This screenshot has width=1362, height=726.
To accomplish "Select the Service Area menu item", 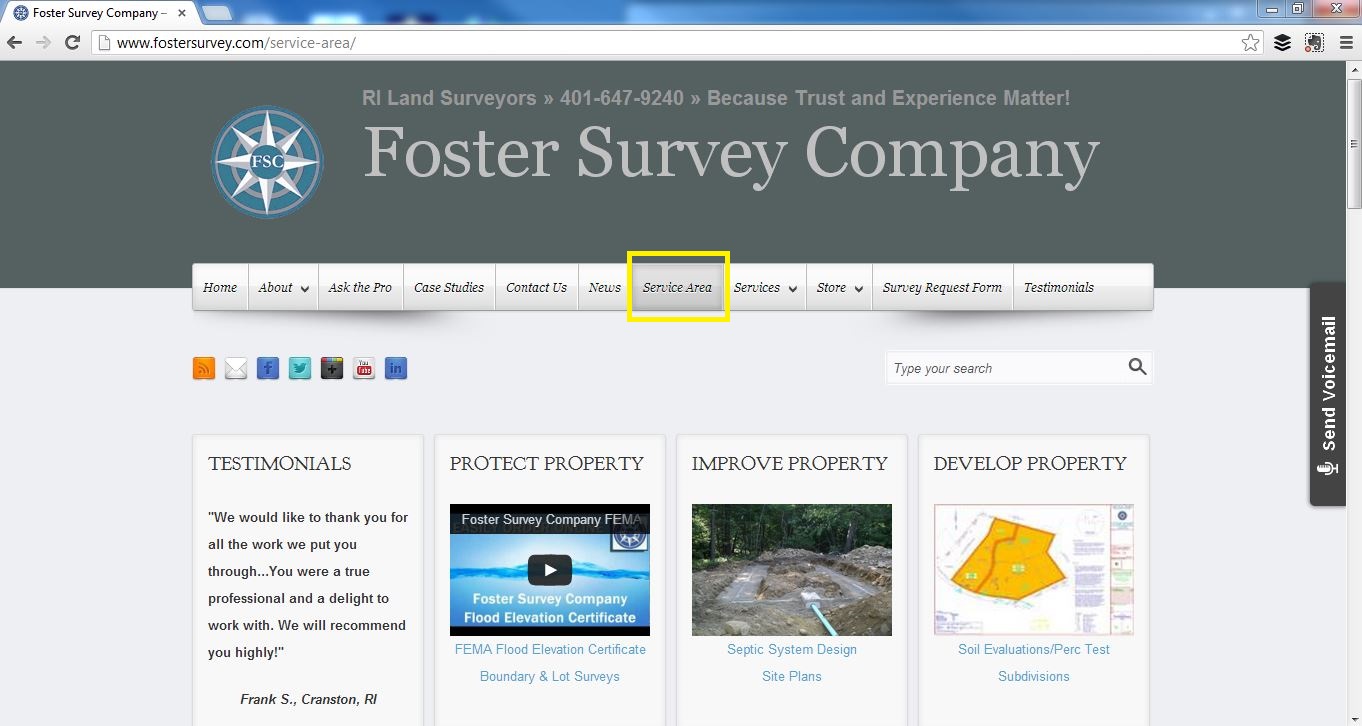I will coord(677,288).
